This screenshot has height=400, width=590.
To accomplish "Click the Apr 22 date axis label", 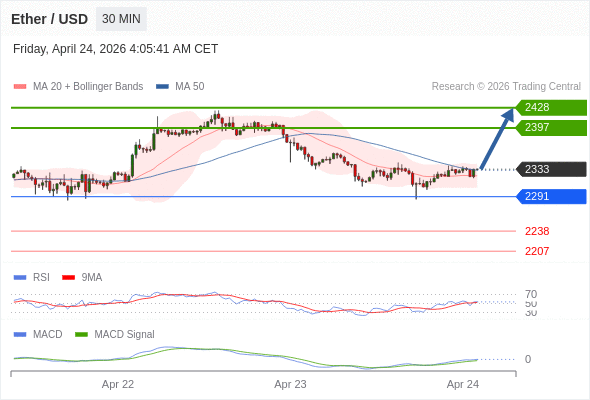I will pos(118,384).
